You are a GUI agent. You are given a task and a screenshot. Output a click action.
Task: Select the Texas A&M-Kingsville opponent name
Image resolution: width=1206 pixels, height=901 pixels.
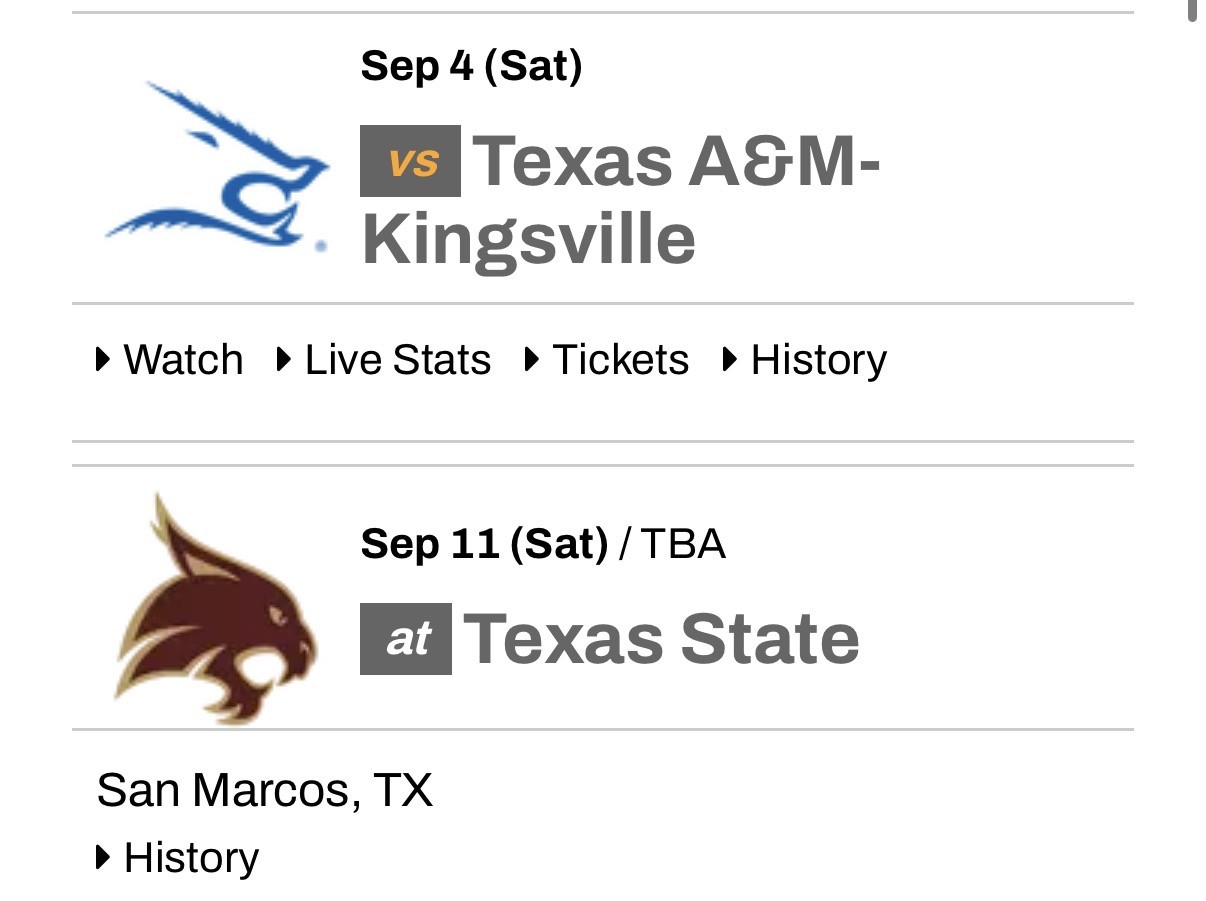[620, 200]
